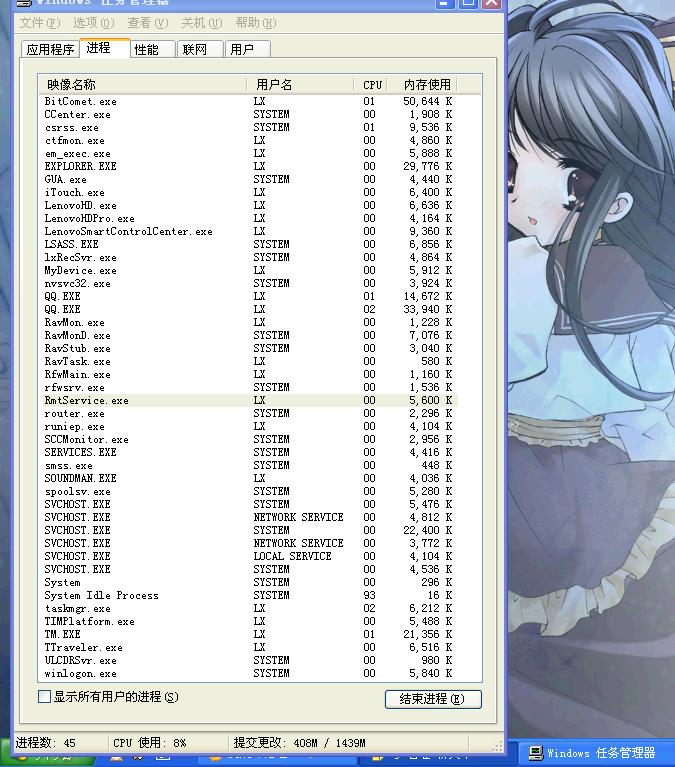Screen dimensions: 675x767
Task: Select the RfwMain.exe process
Action: point(248,374)
